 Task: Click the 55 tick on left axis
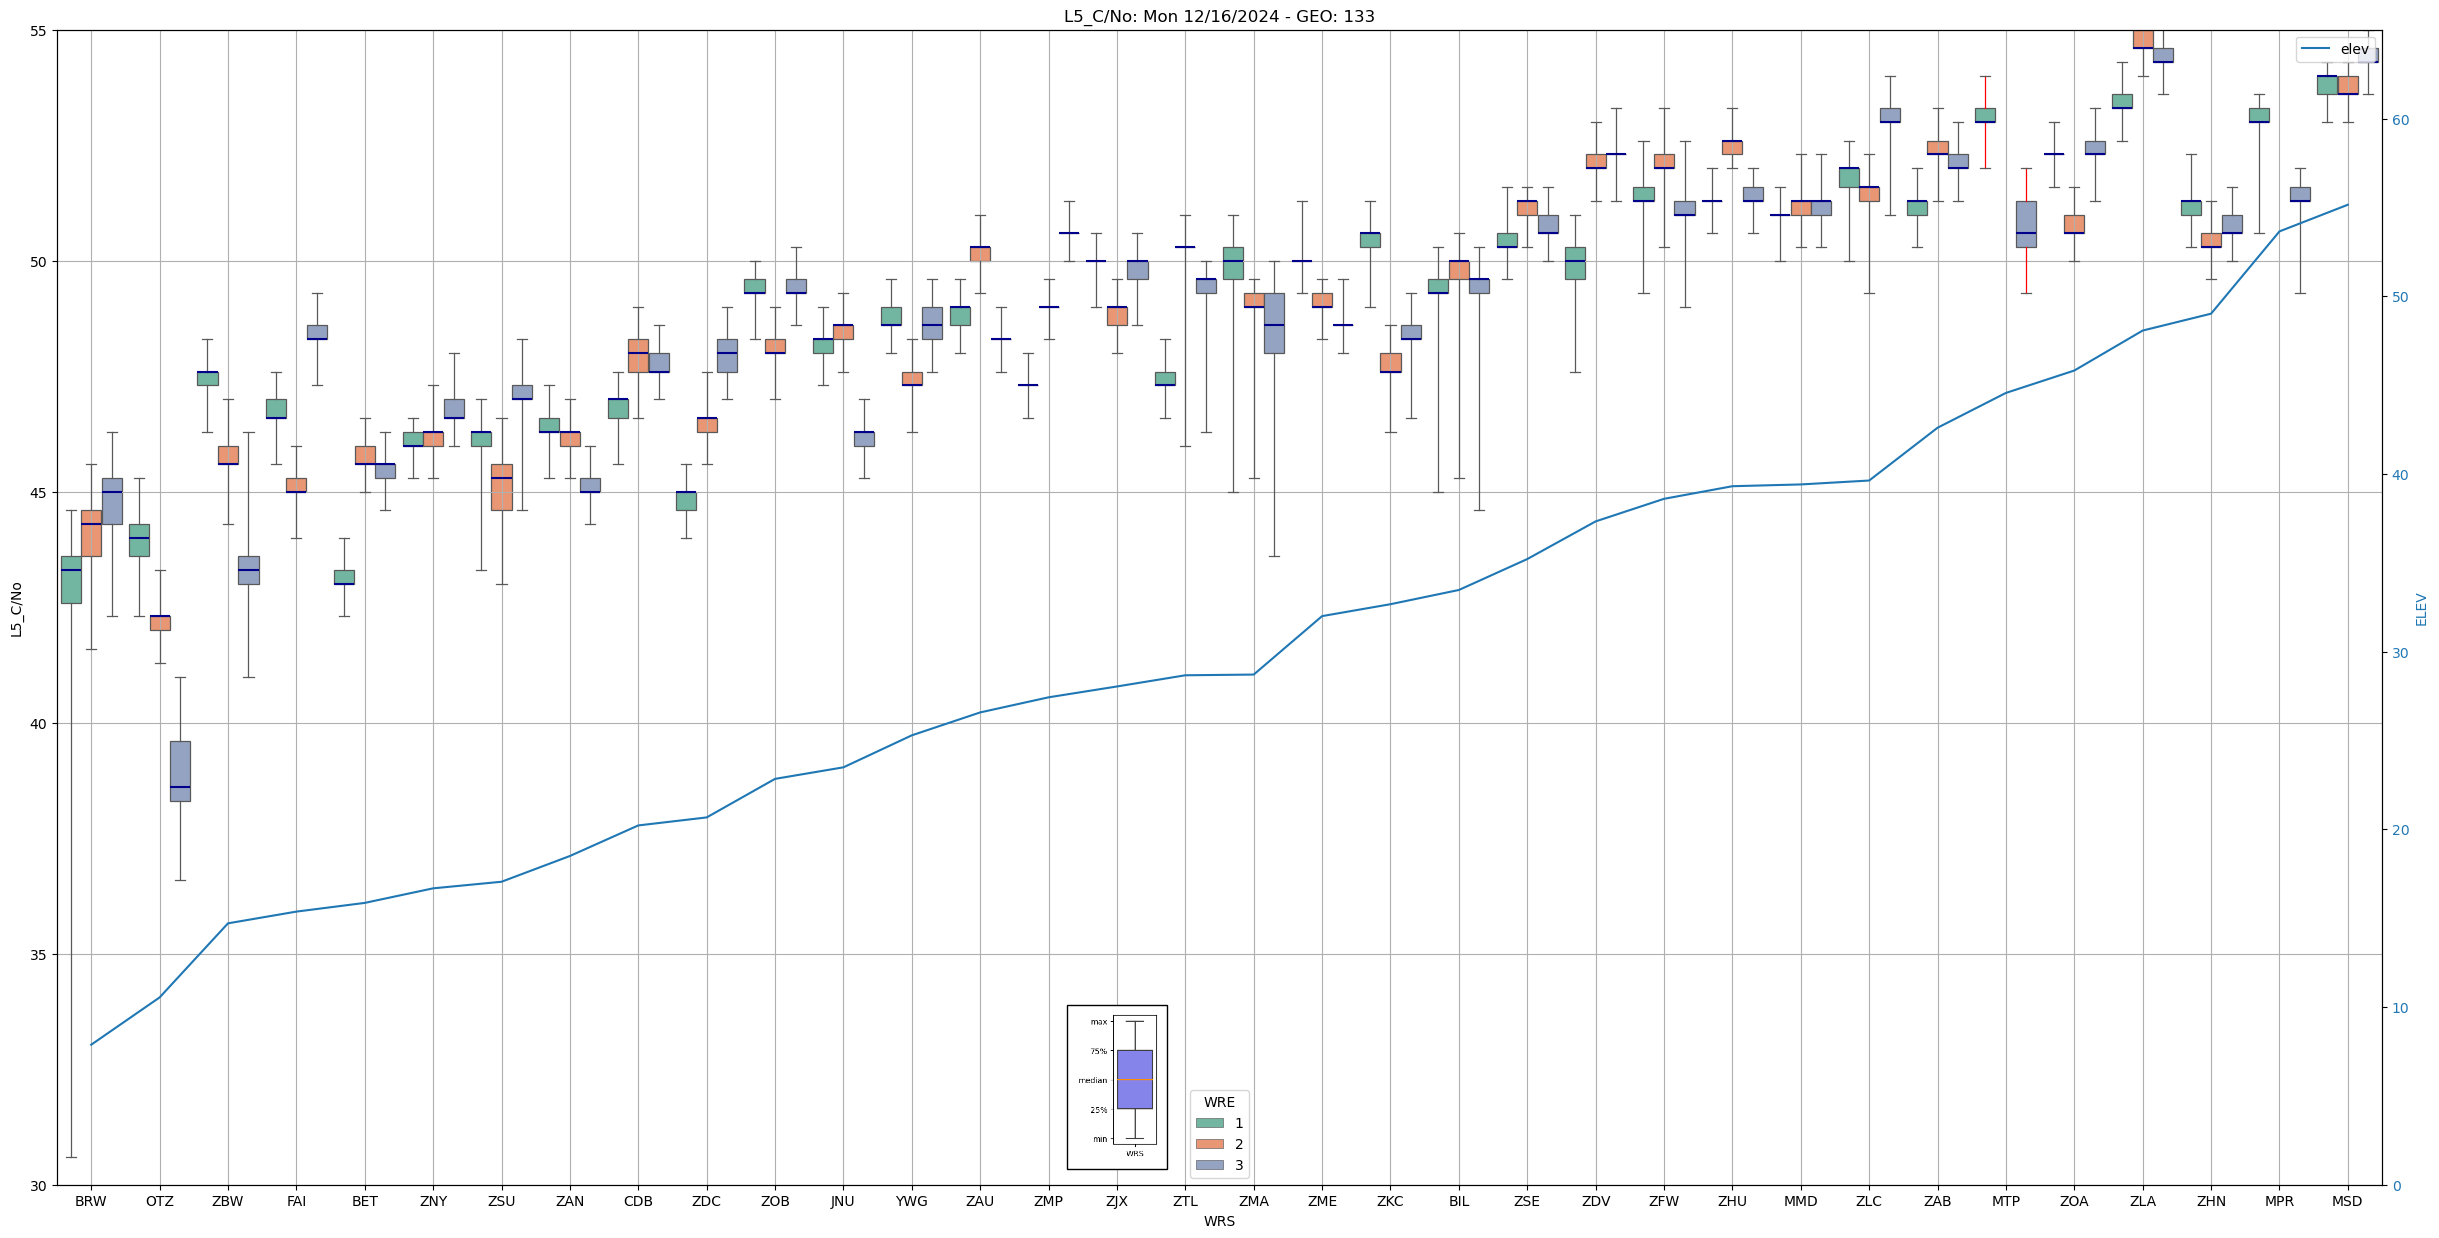(x=39, y=31)
